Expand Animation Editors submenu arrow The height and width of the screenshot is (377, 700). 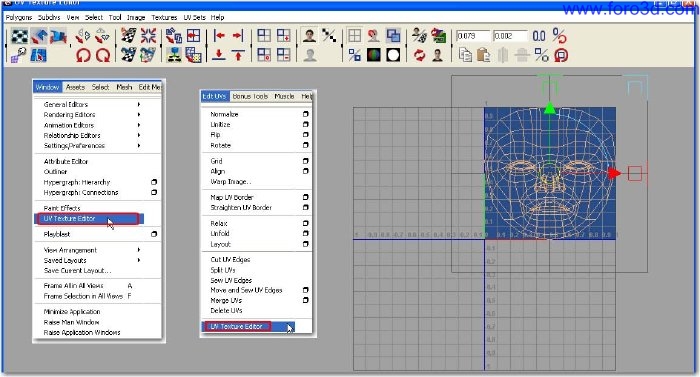(139, 125)
